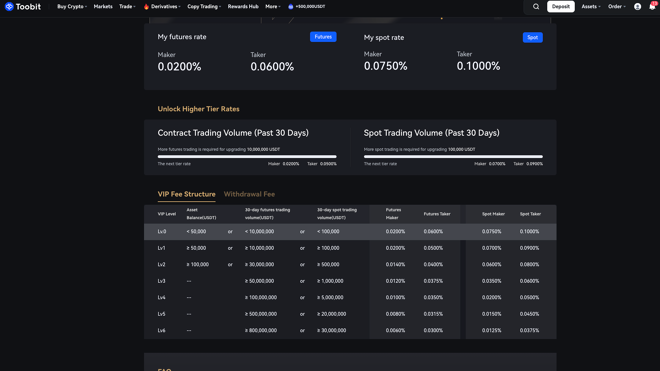Click the blue Spot button
The height and width of the screenshot is (371, 660).
[532, 37]
